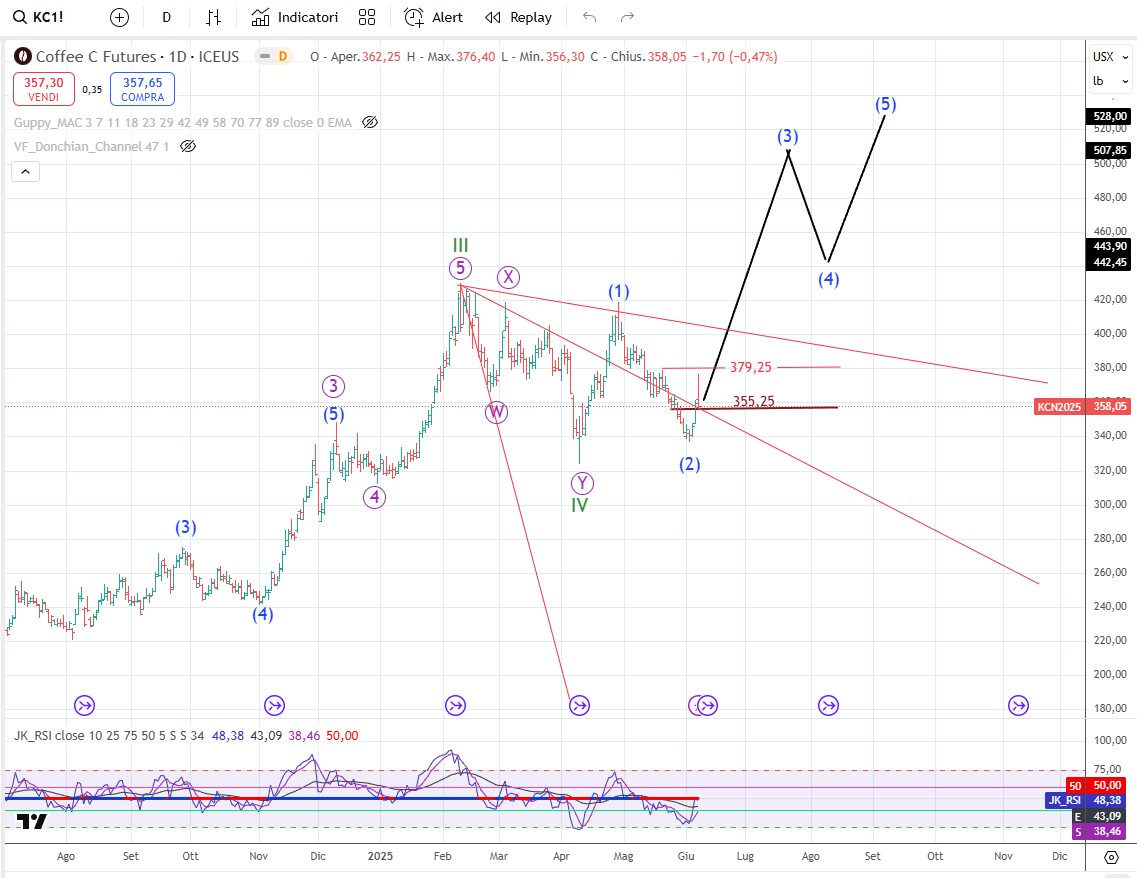Open the layout templates grid icon
This screenshot has height=878, width=1137.
coord(367,17)
